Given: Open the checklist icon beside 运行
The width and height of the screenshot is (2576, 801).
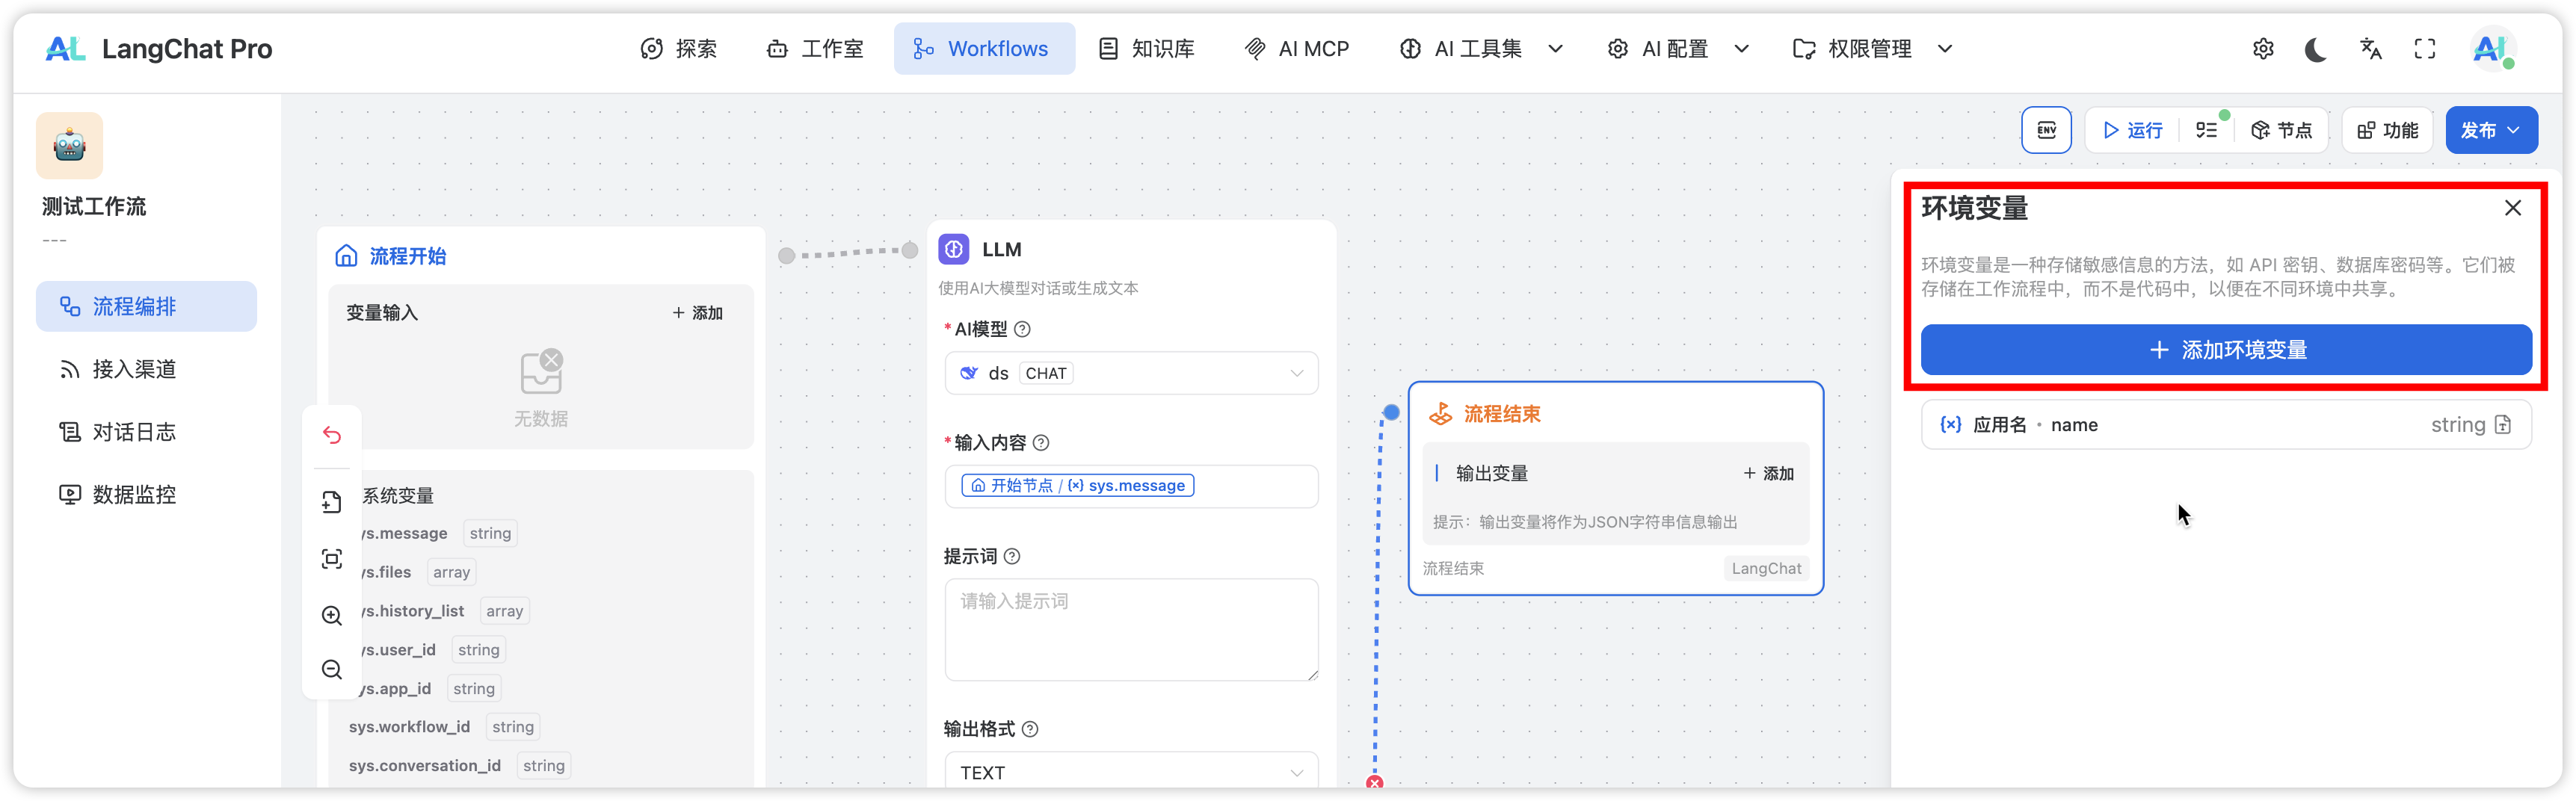Looking at the screenshot, I should [2207, 130].
